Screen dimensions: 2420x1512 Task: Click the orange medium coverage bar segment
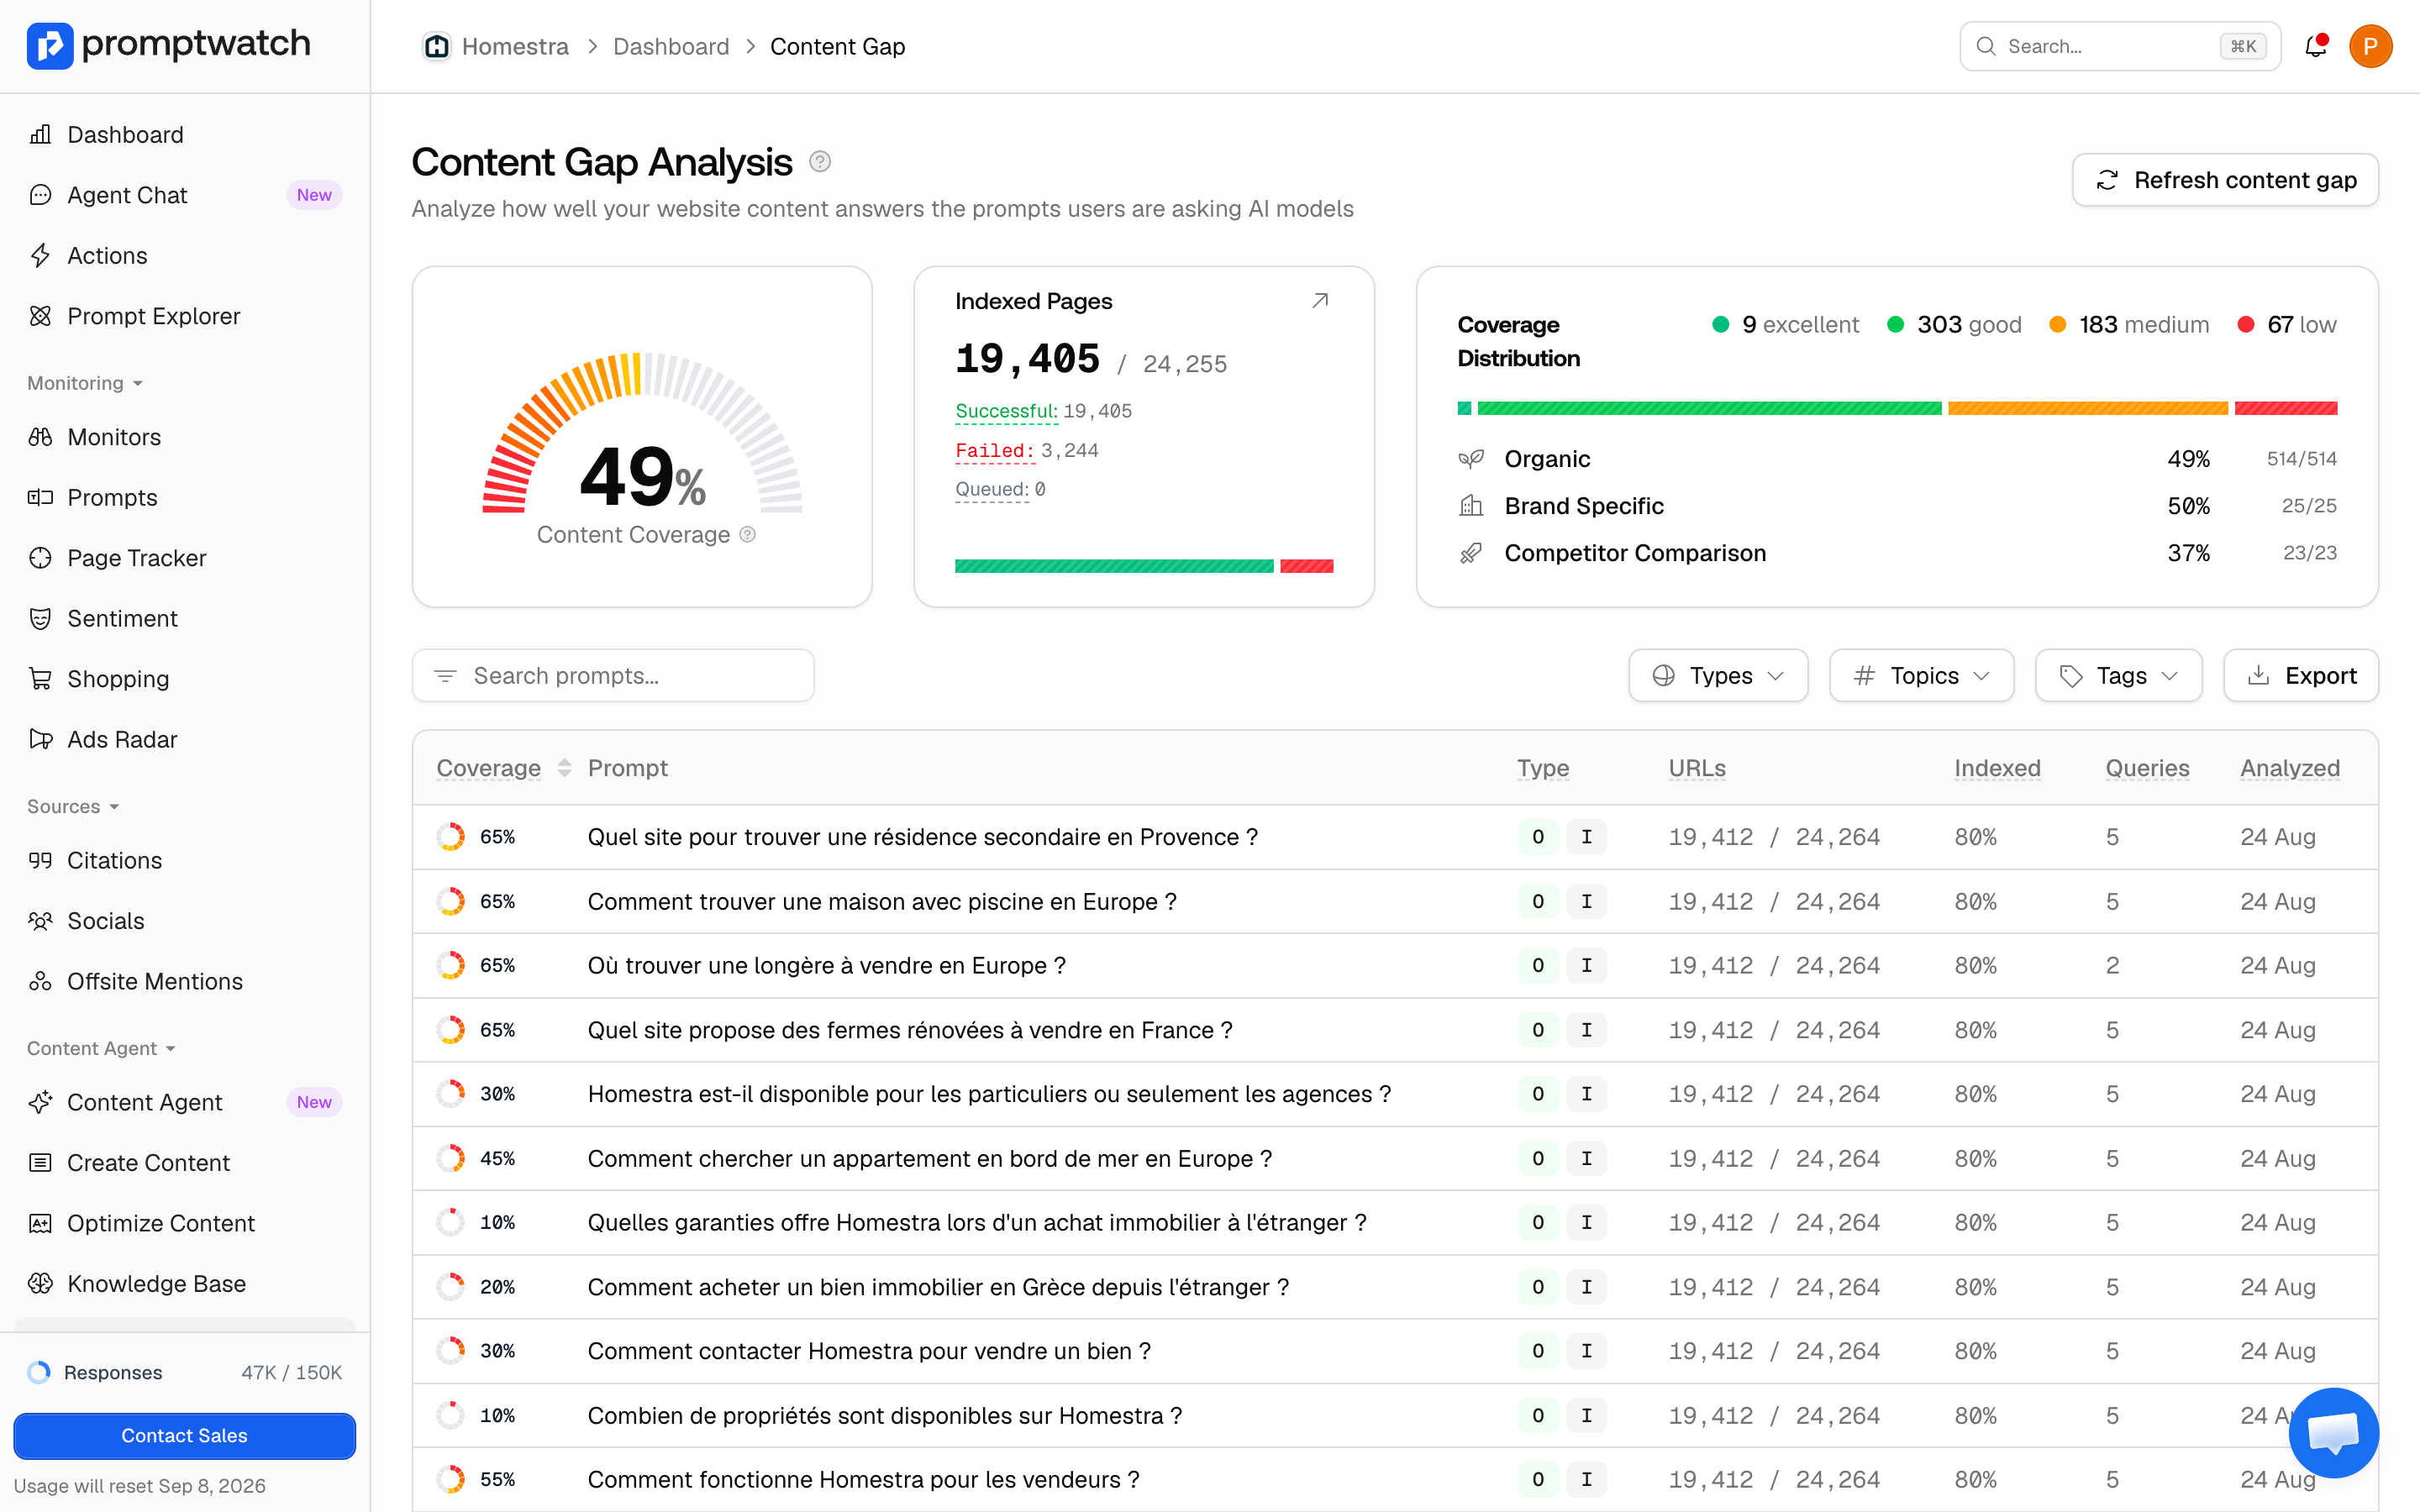[x=2087, y=408]
